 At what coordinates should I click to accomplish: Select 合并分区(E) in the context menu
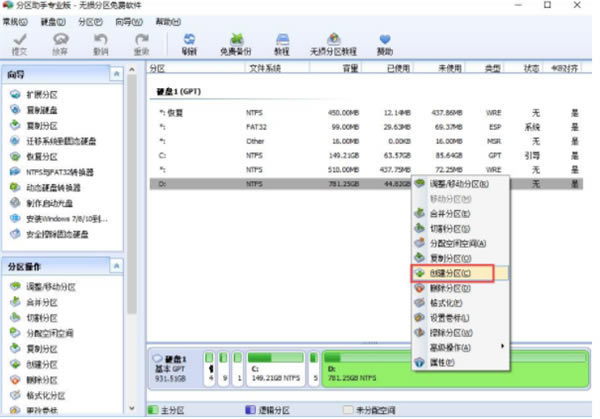(x=460, y=214)
